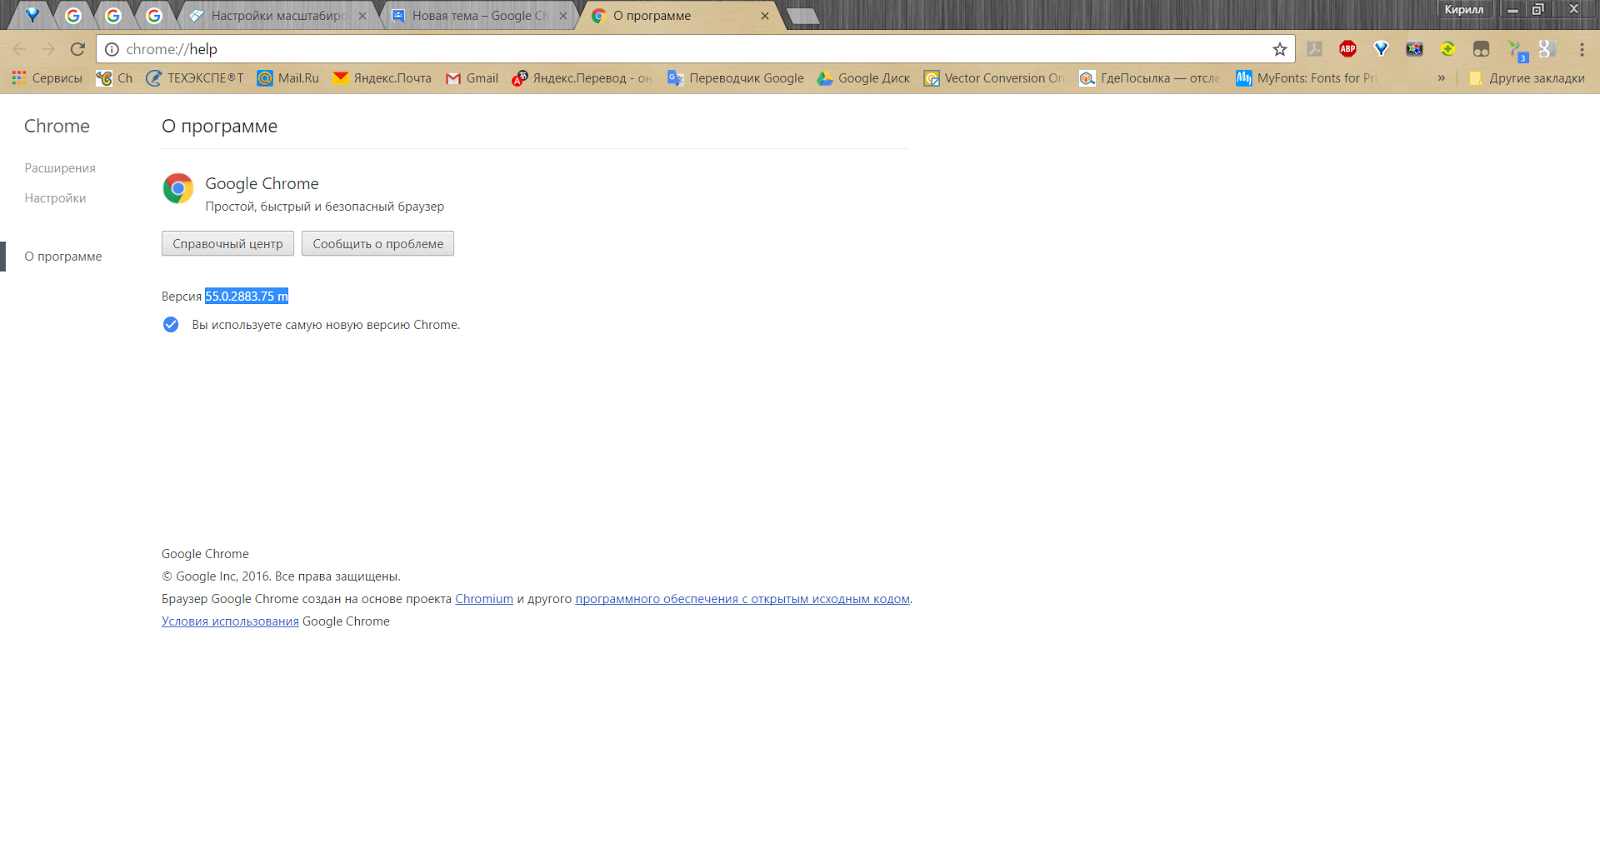This screenshot has width=1600, height=858.
Task: Open the ТЕХЭКСПЕ®Т bookmark
Action: point(195,78)
